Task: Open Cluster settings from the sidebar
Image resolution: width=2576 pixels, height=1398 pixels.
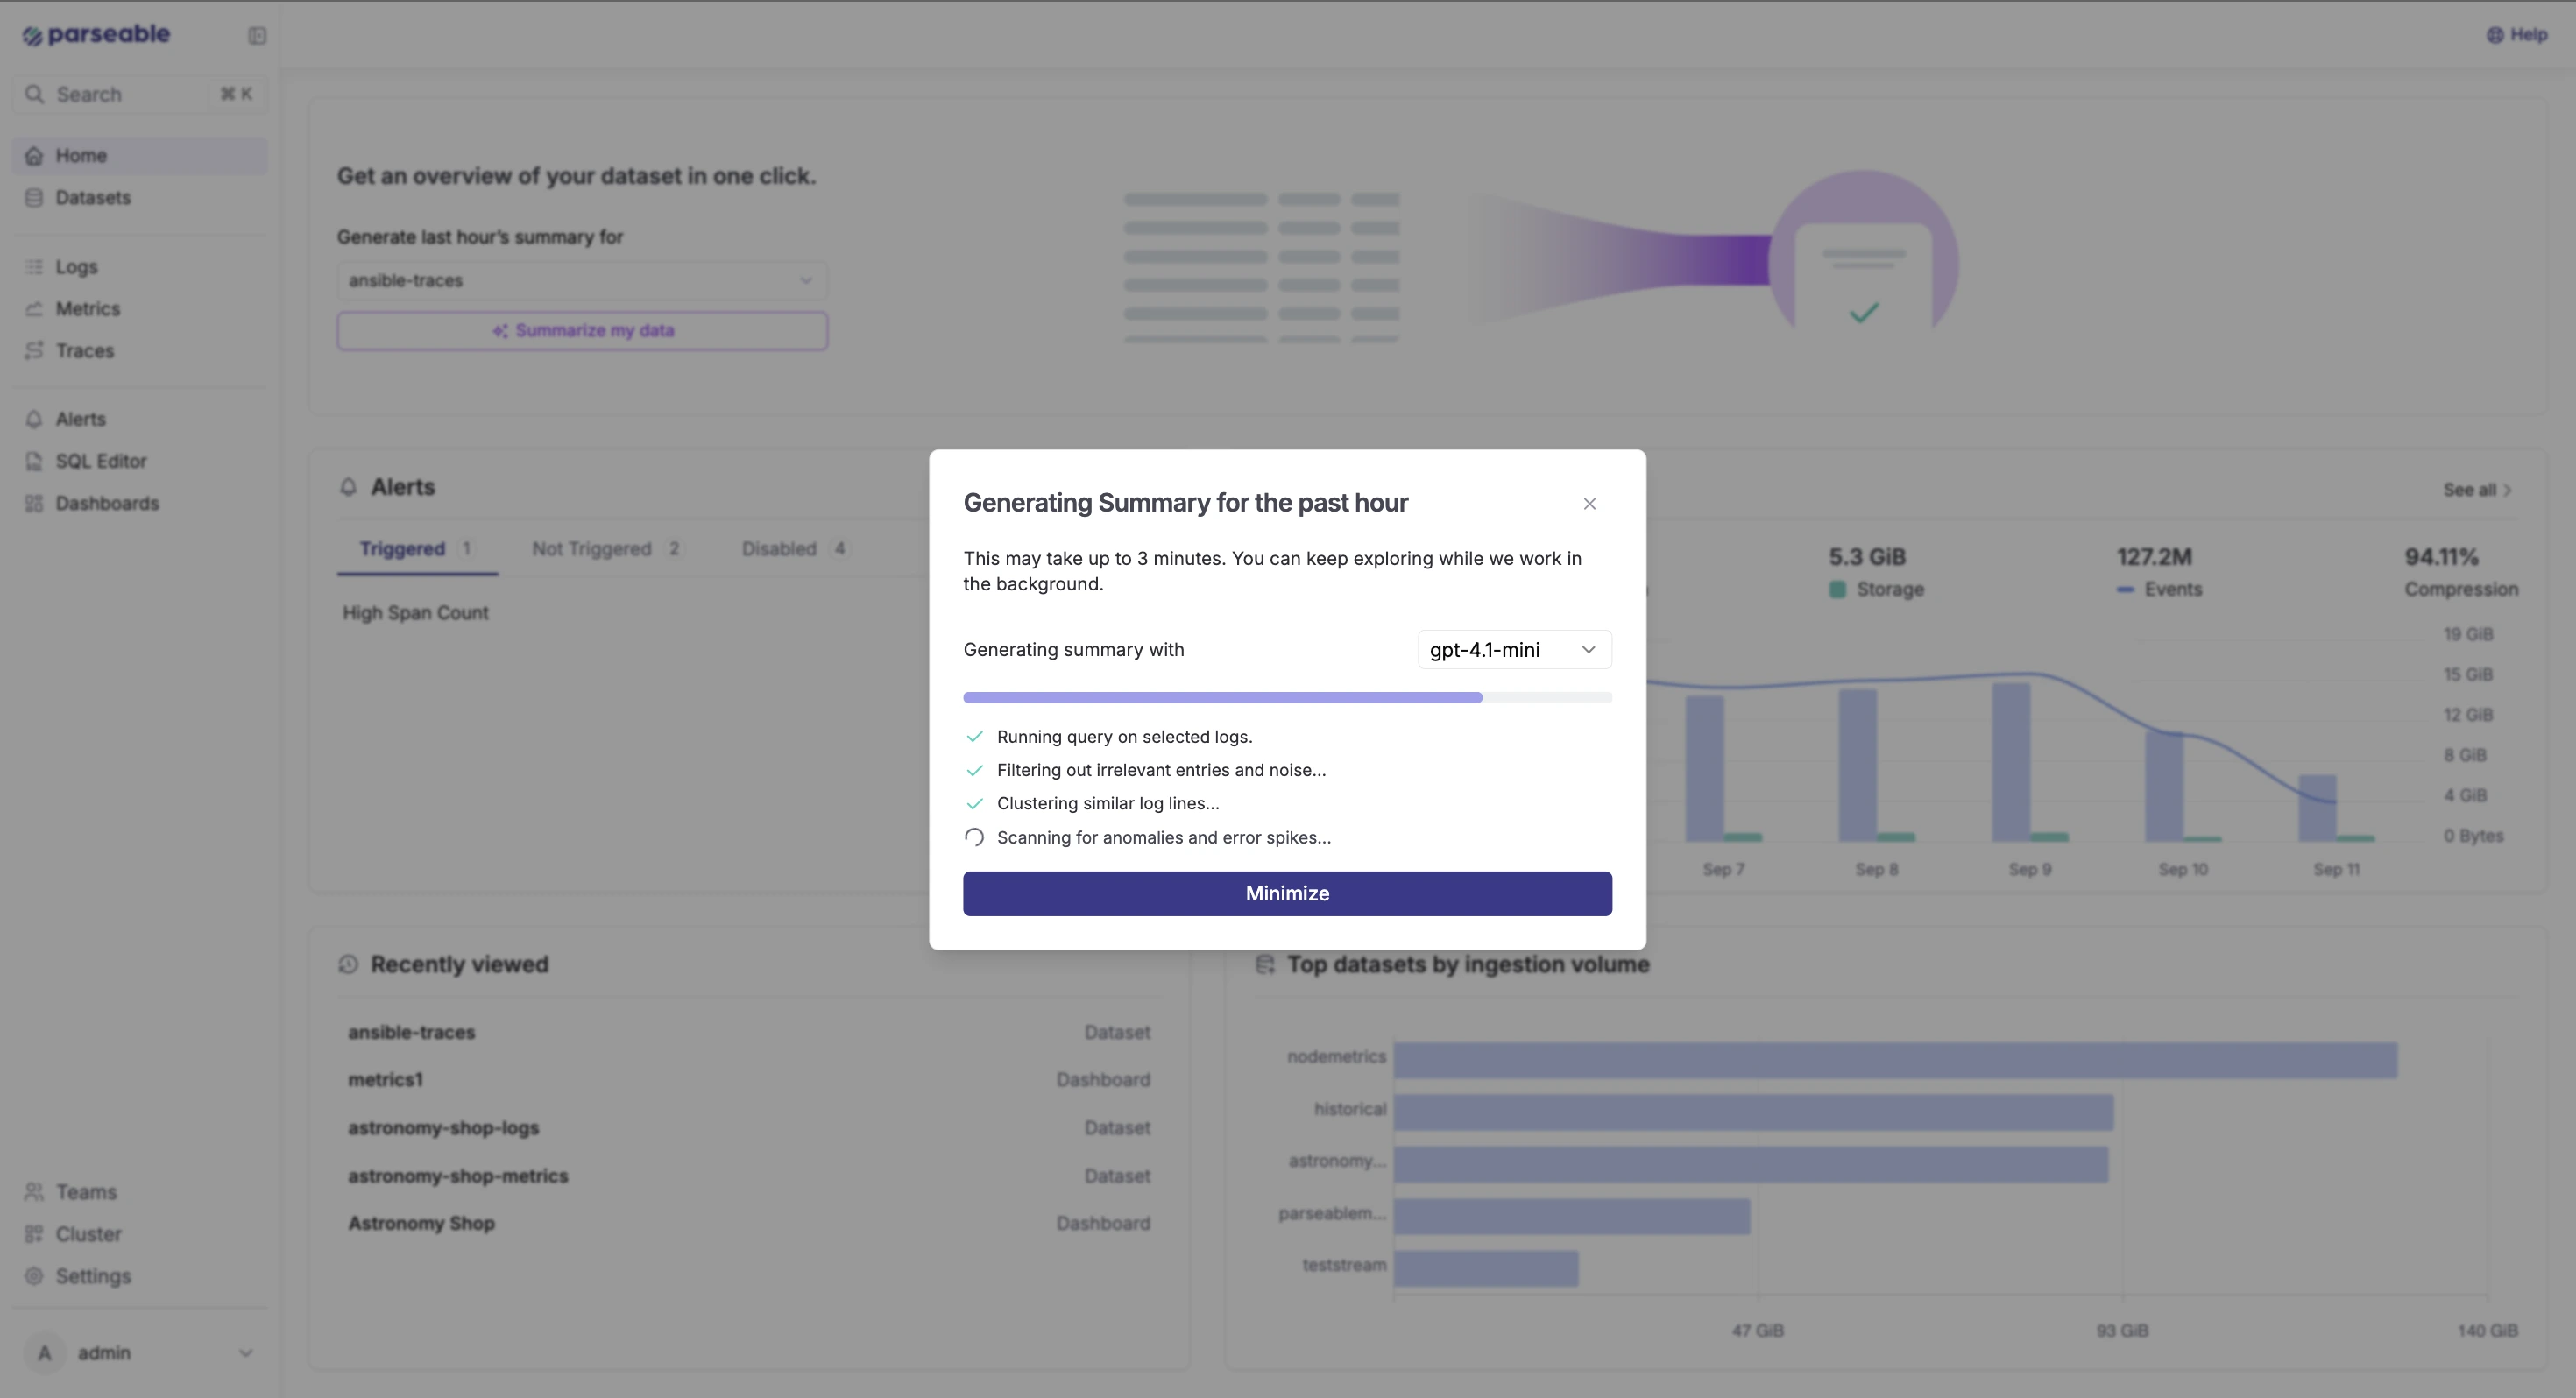Action: click(87, 1233)
